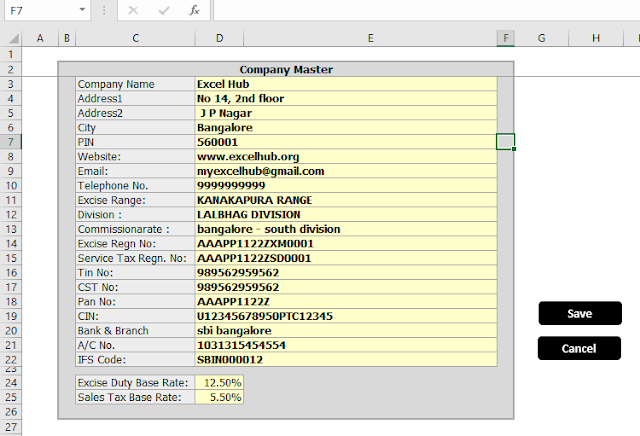Click the 'Sales Tax Base Rate:' label cell
Image resolution: width=640 pixels, height=436 pixels.
(x=135, y=397)
